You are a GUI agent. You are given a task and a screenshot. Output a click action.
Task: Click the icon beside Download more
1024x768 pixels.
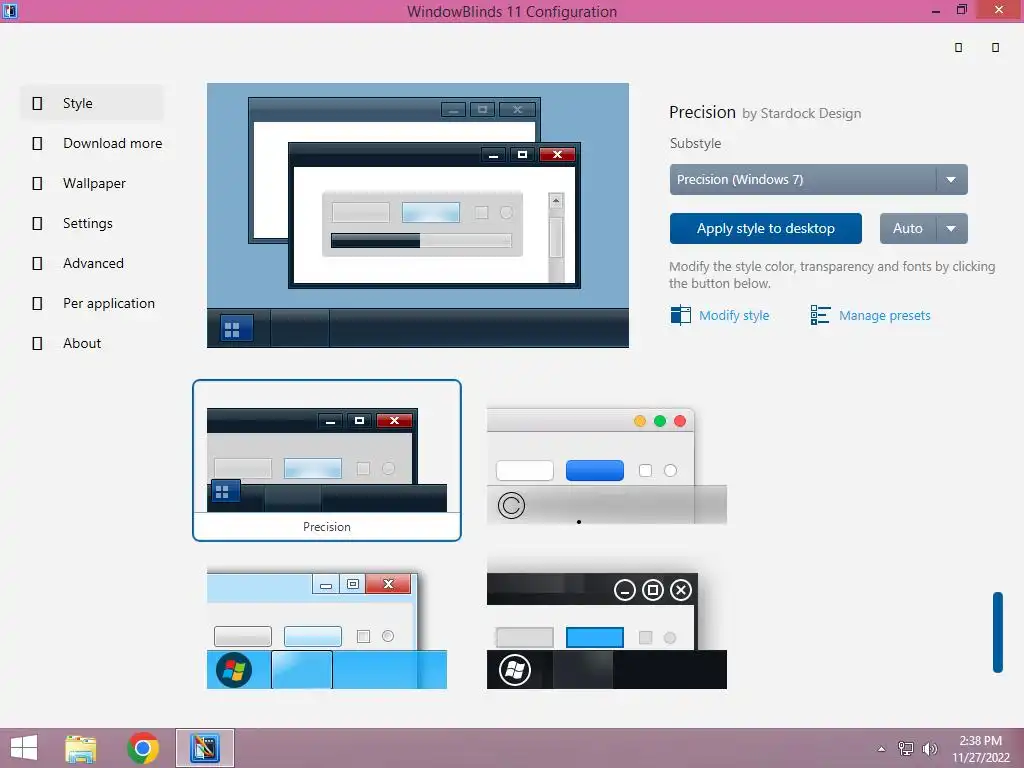37,143
